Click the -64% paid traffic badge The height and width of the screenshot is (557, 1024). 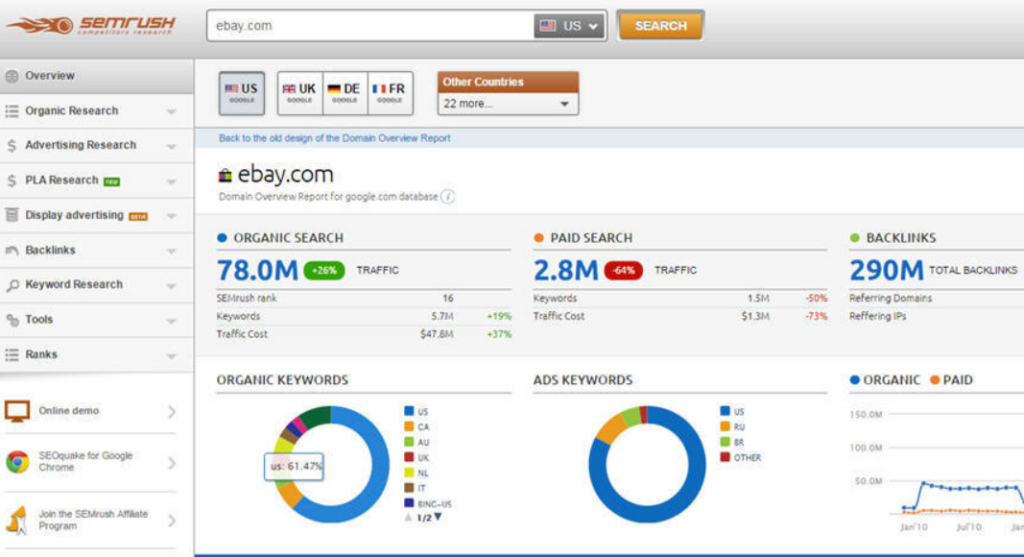(624, 270)
